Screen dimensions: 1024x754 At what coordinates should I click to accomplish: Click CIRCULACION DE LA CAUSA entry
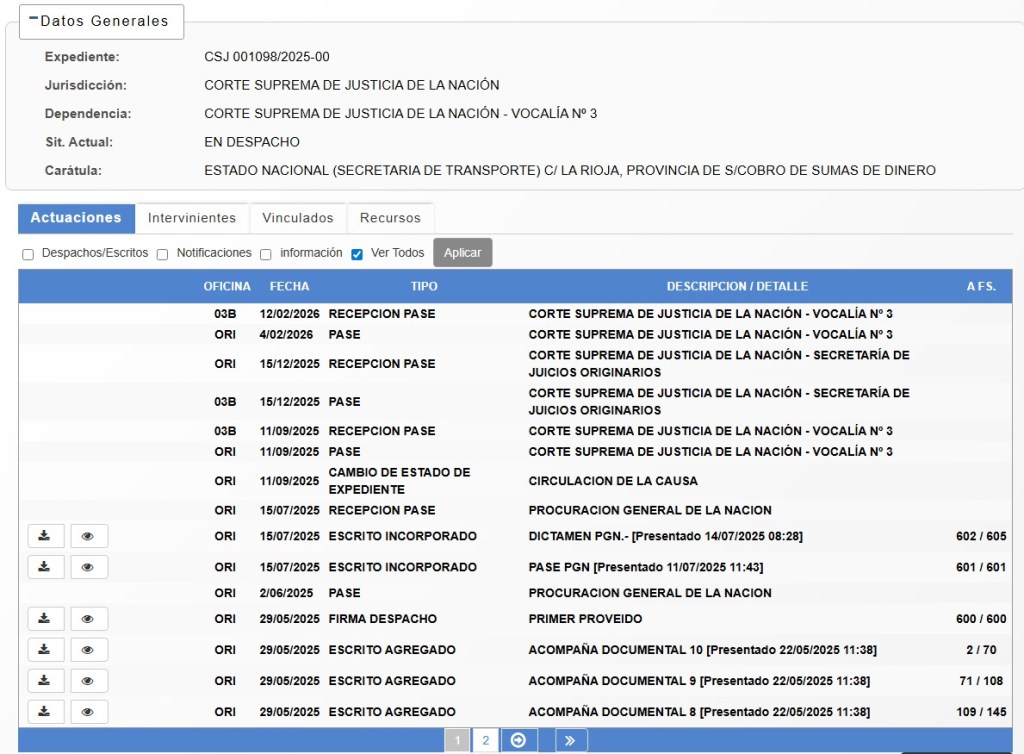pyautogui.click(x=613, y=480)
